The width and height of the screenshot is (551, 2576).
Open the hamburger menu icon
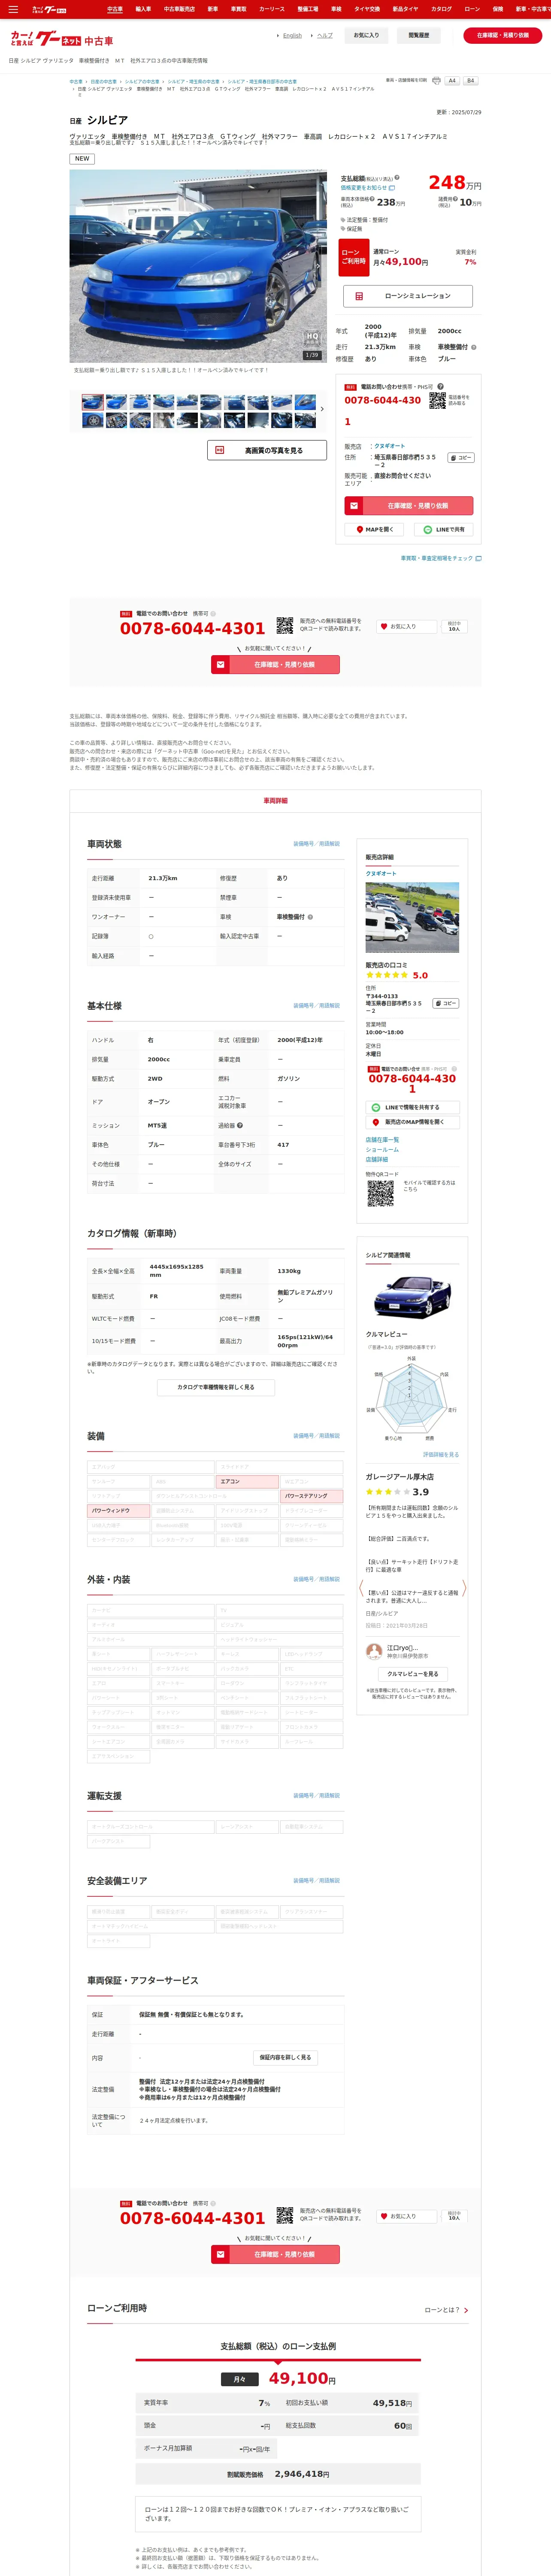[13, 9]
